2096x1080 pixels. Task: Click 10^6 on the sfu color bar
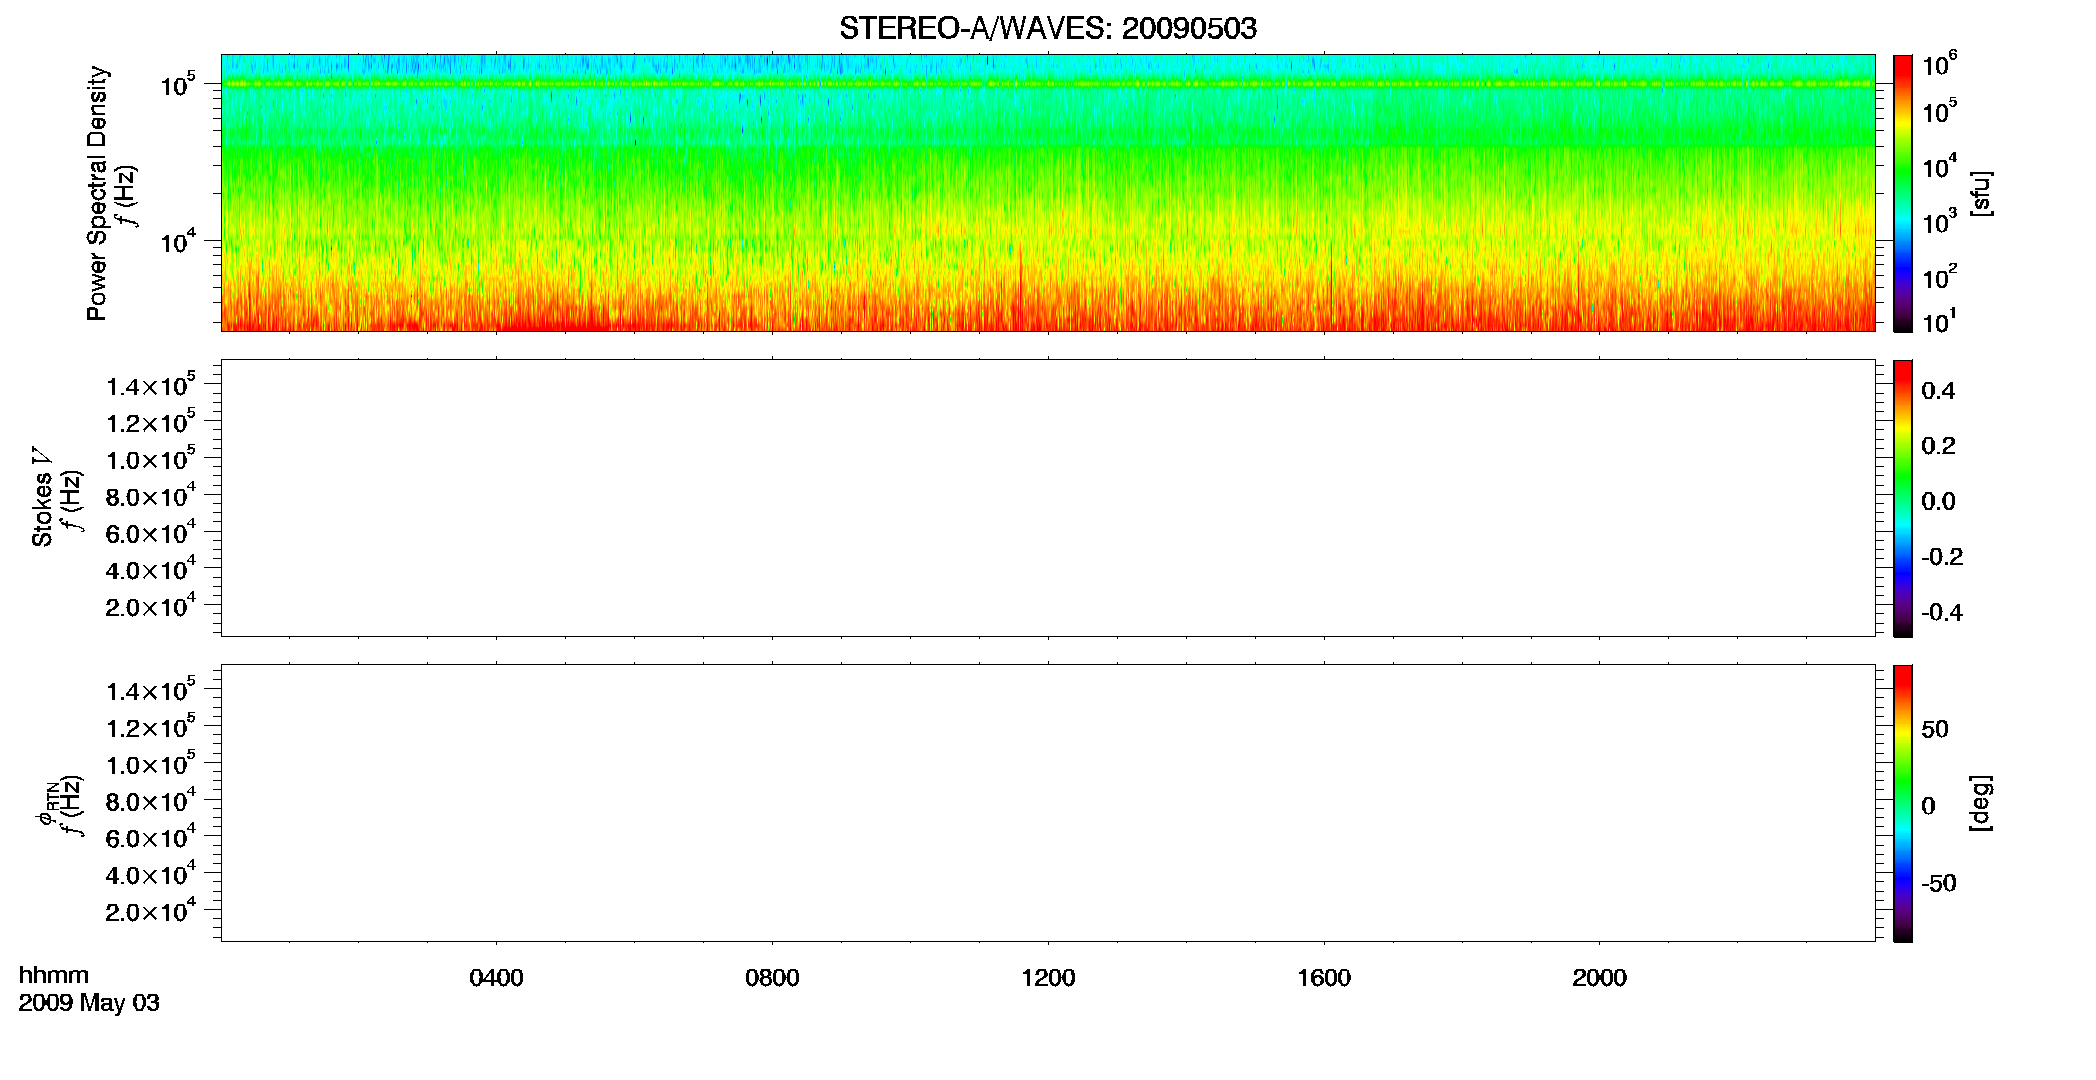click(1940, 64)
